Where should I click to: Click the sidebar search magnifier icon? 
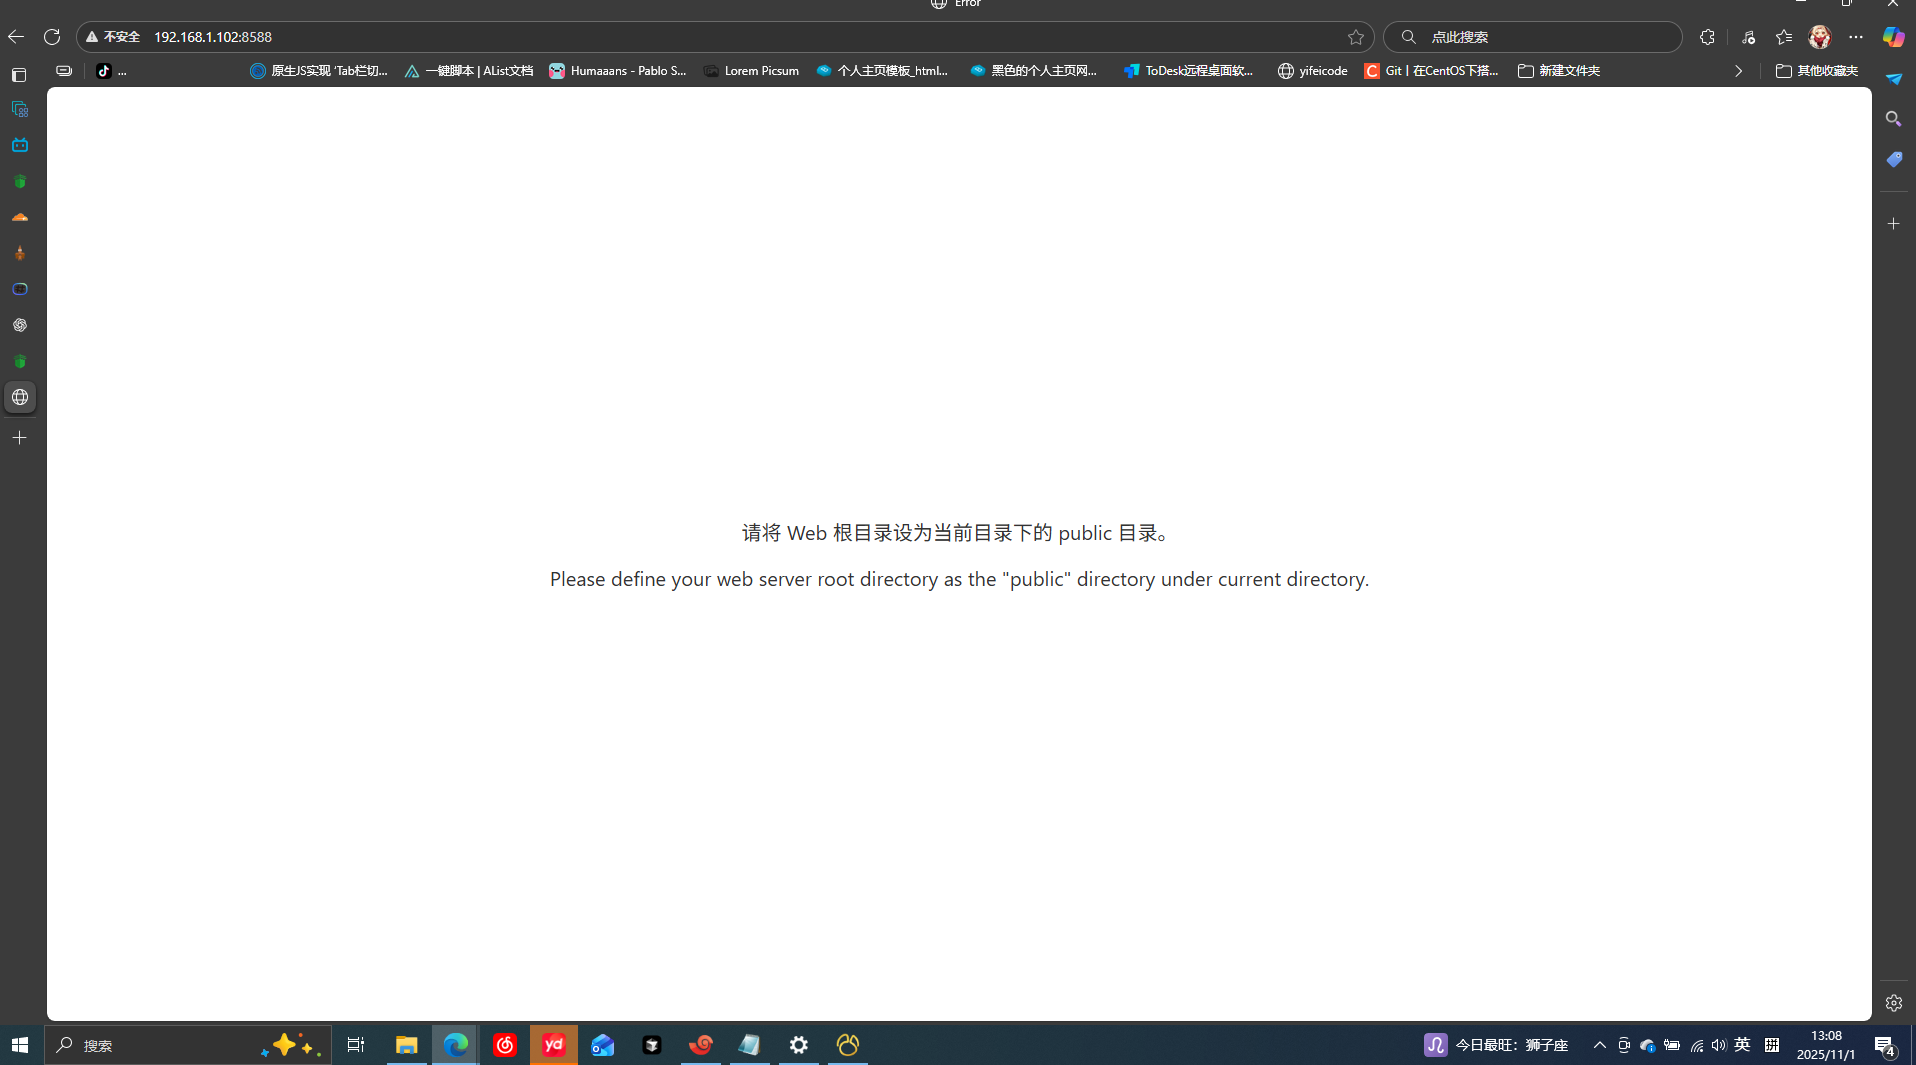tap(1893, 119)
